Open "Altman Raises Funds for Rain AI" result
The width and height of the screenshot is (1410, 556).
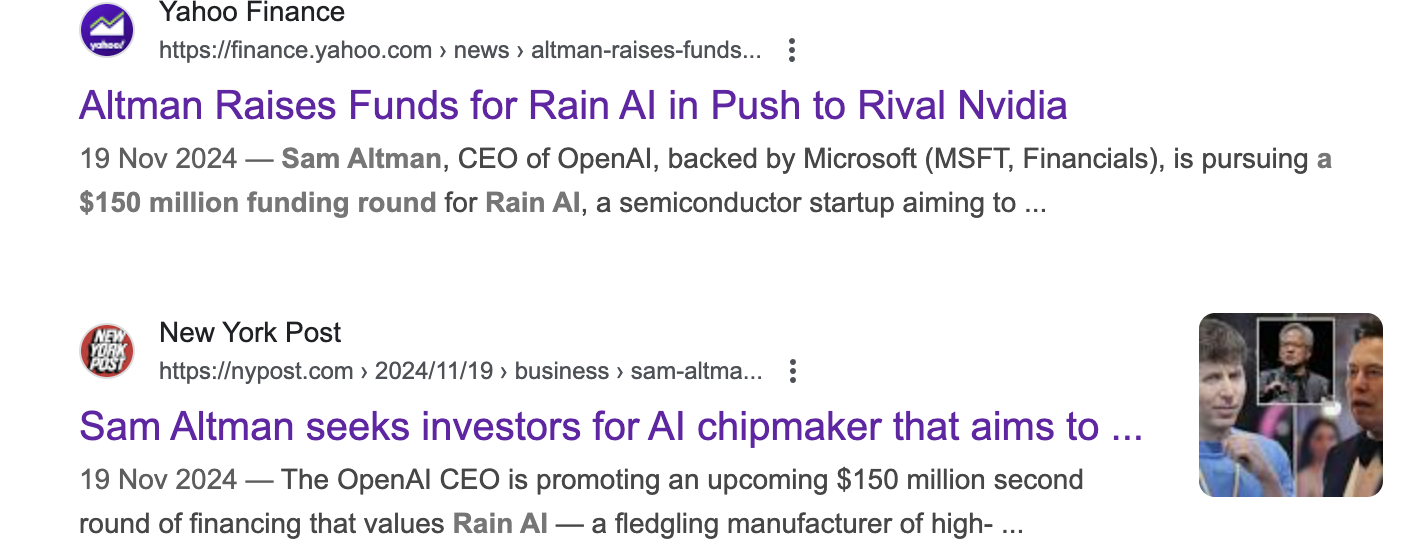coord(573,106)
